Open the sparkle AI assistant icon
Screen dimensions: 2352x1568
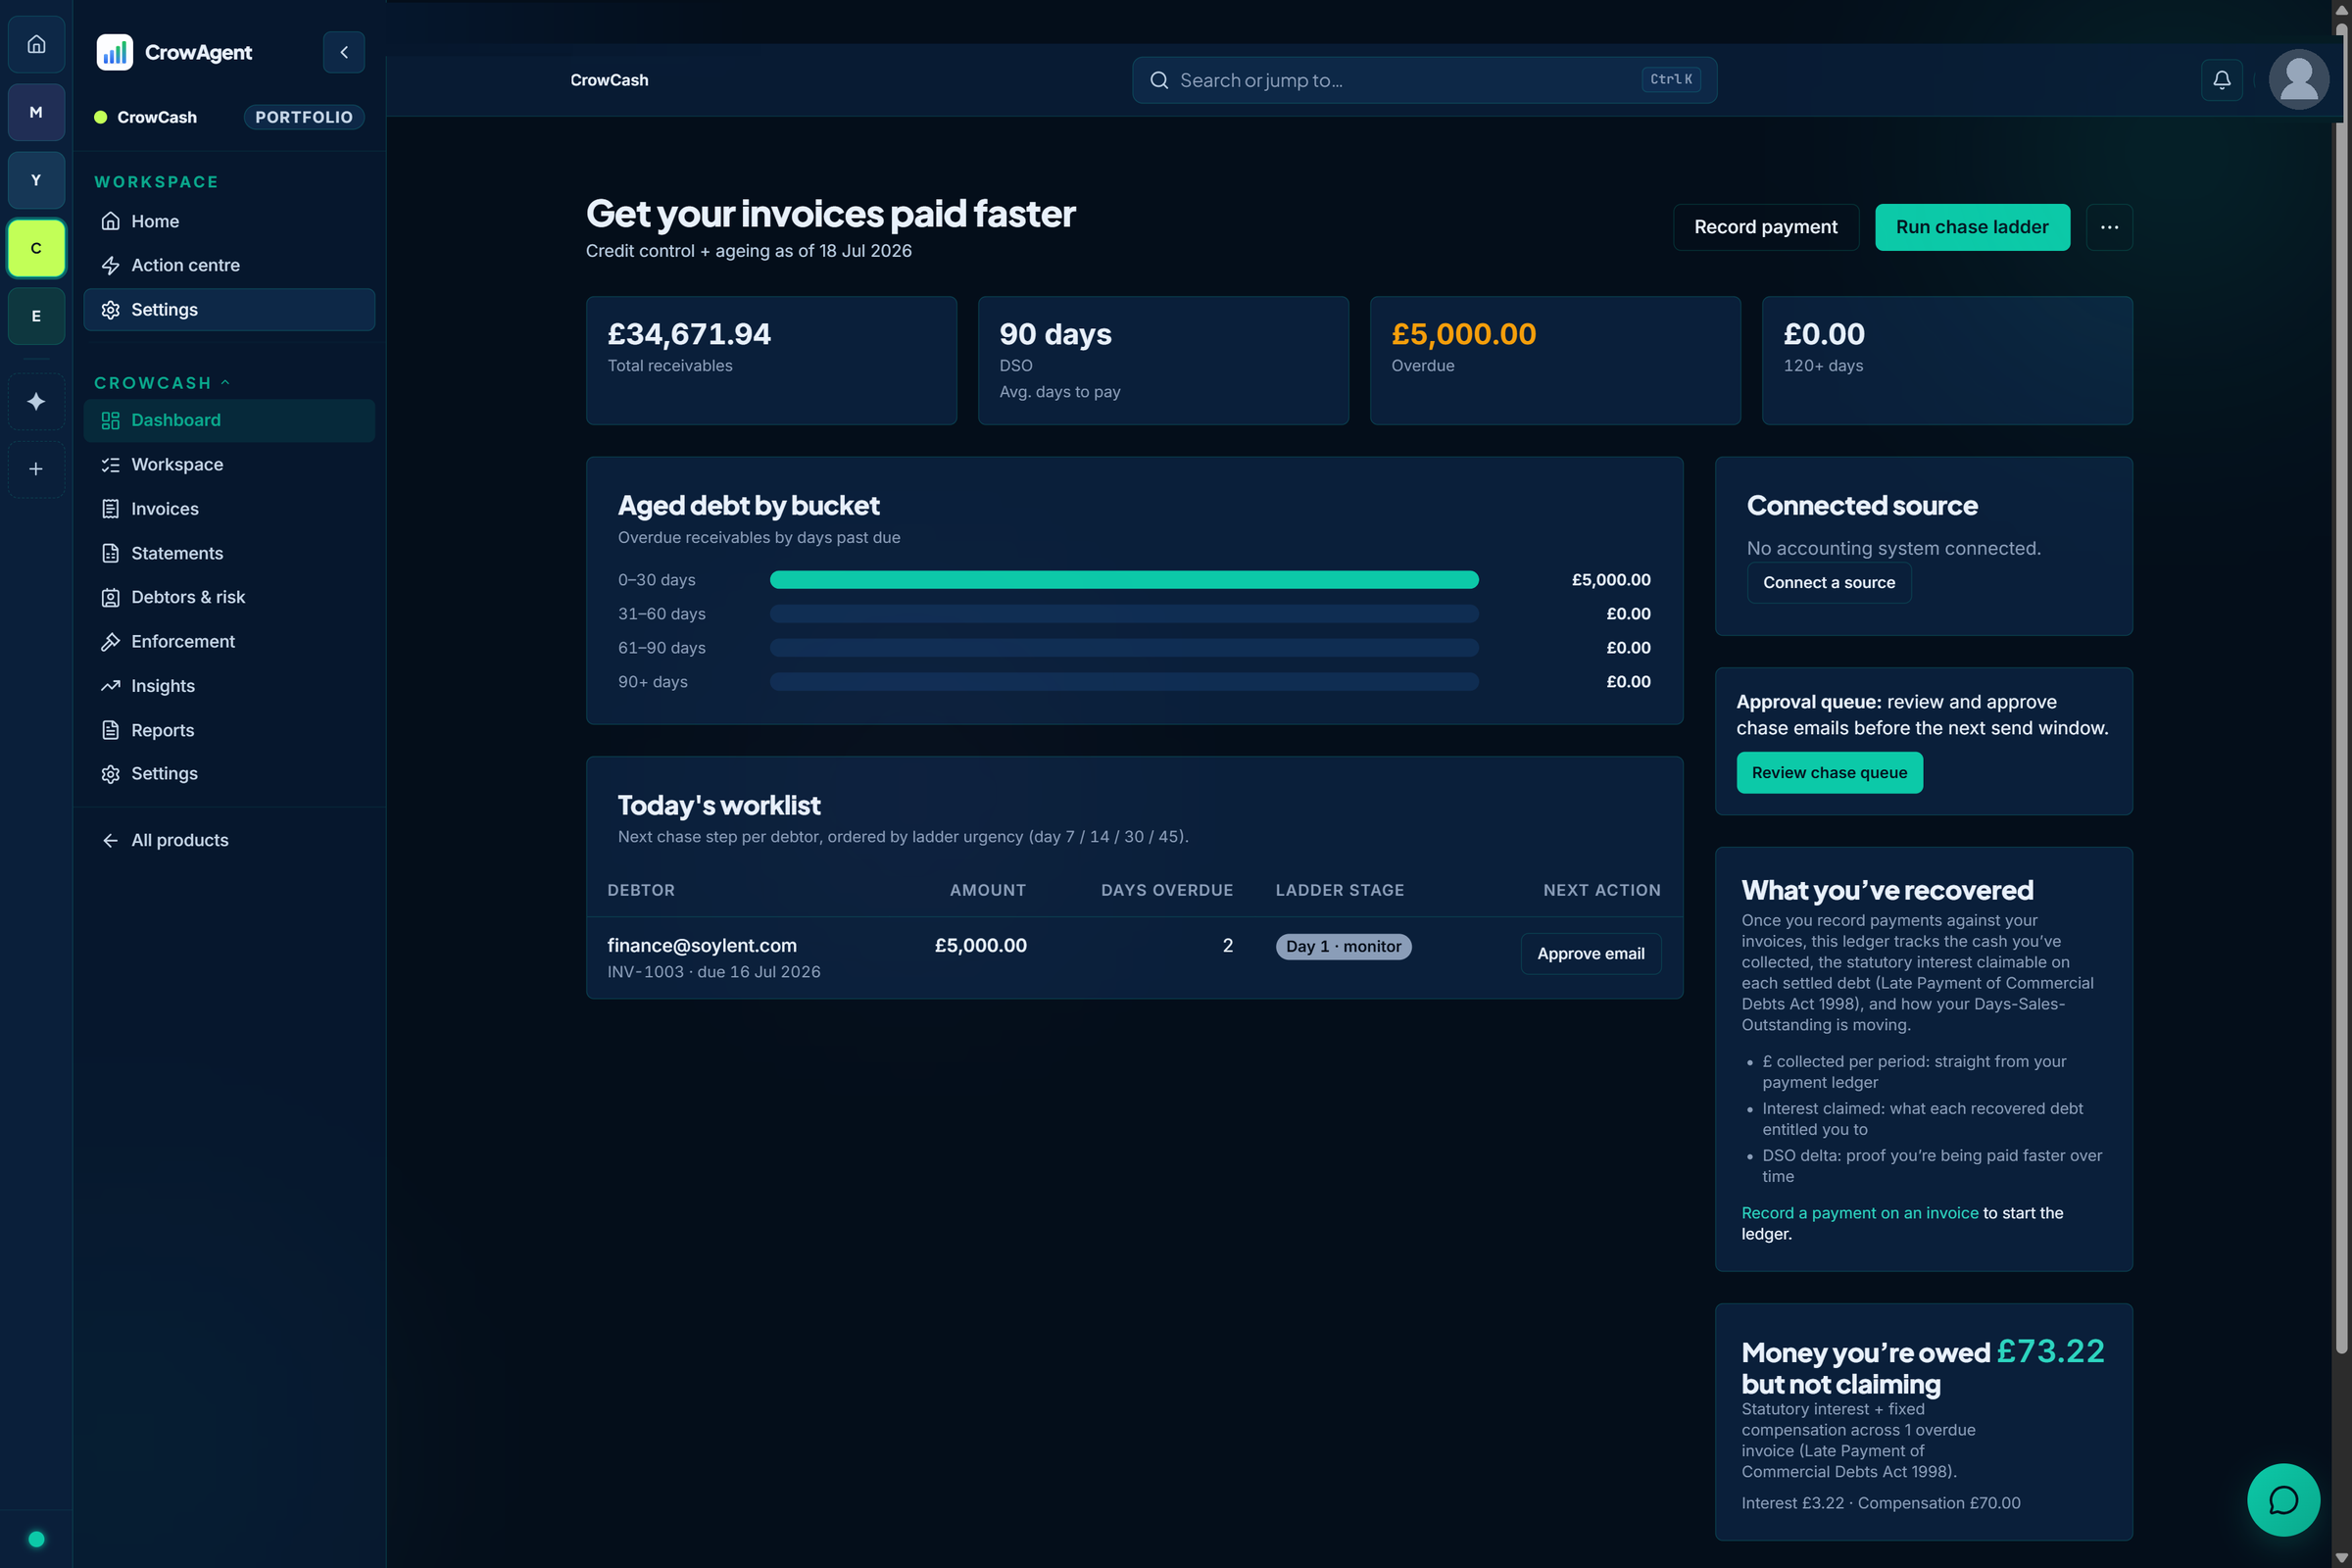36,401
